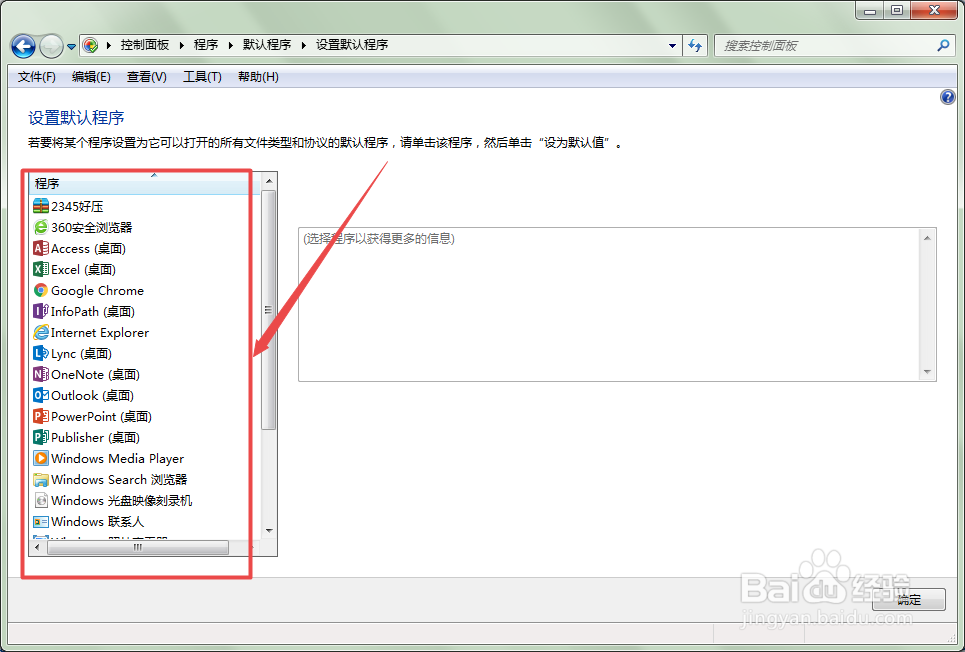
Task: Click the Access (桌面) icon
Action: pyautogui.click(x=41, y=248)
